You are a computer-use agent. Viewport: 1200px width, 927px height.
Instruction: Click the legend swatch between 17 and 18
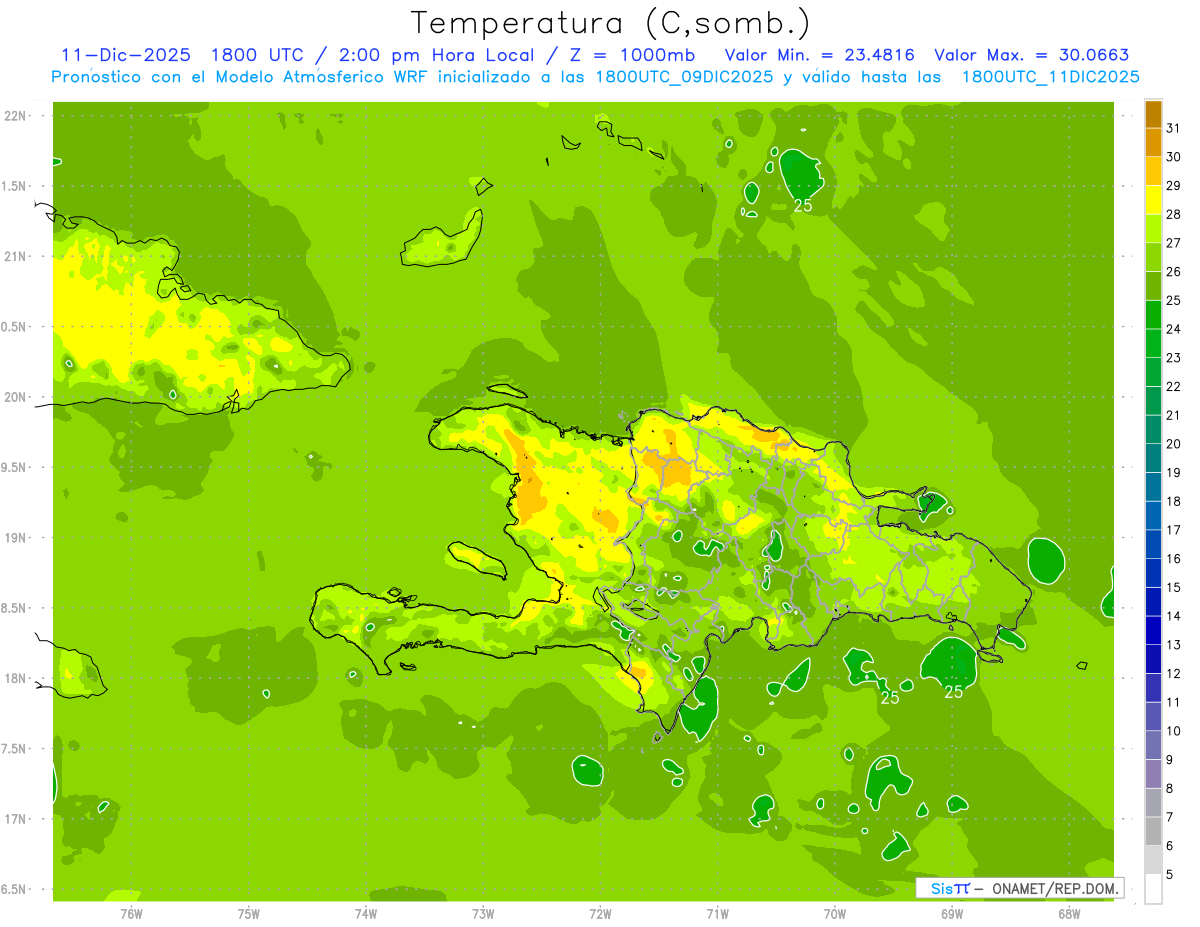(1153, 516)
